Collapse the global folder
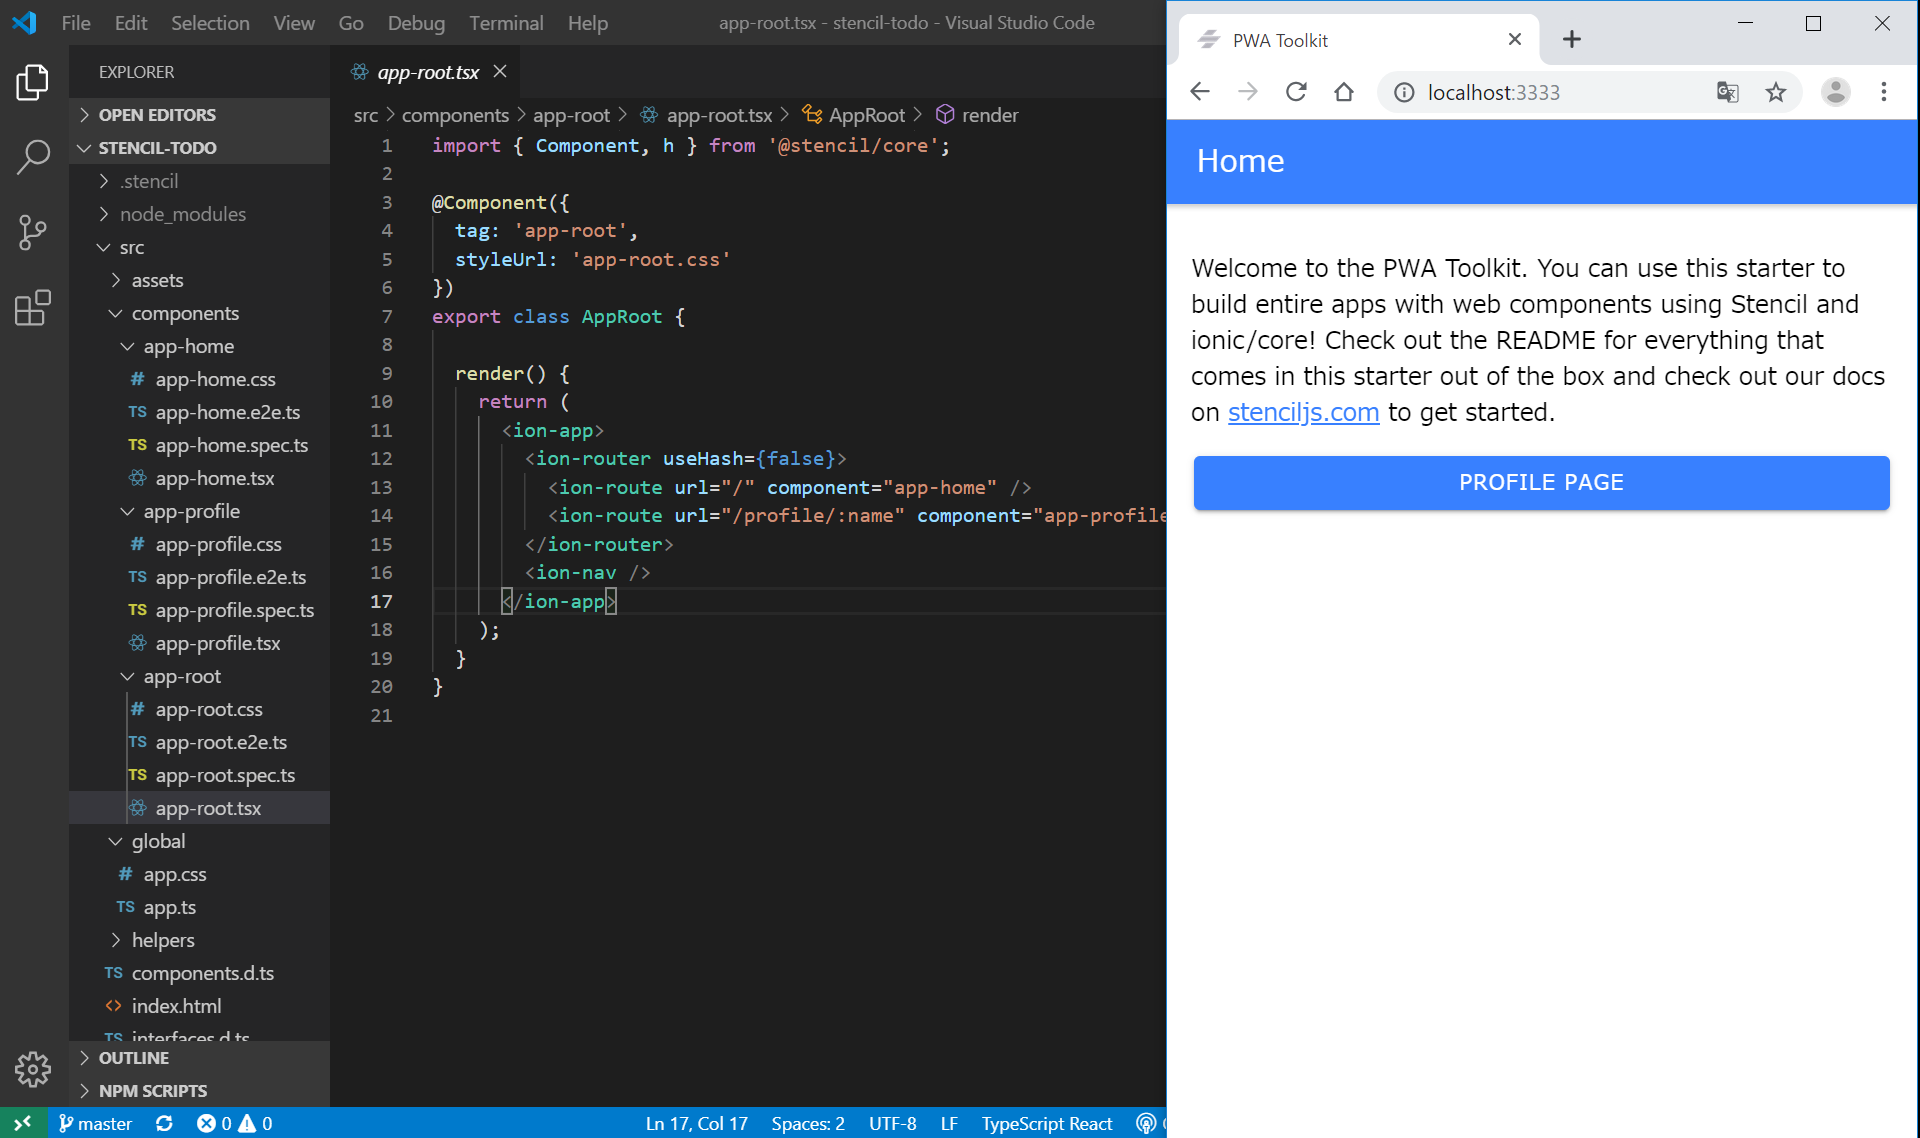Image resolution: width=1920 pixels, height=1138 pixels. pos(200,840)
